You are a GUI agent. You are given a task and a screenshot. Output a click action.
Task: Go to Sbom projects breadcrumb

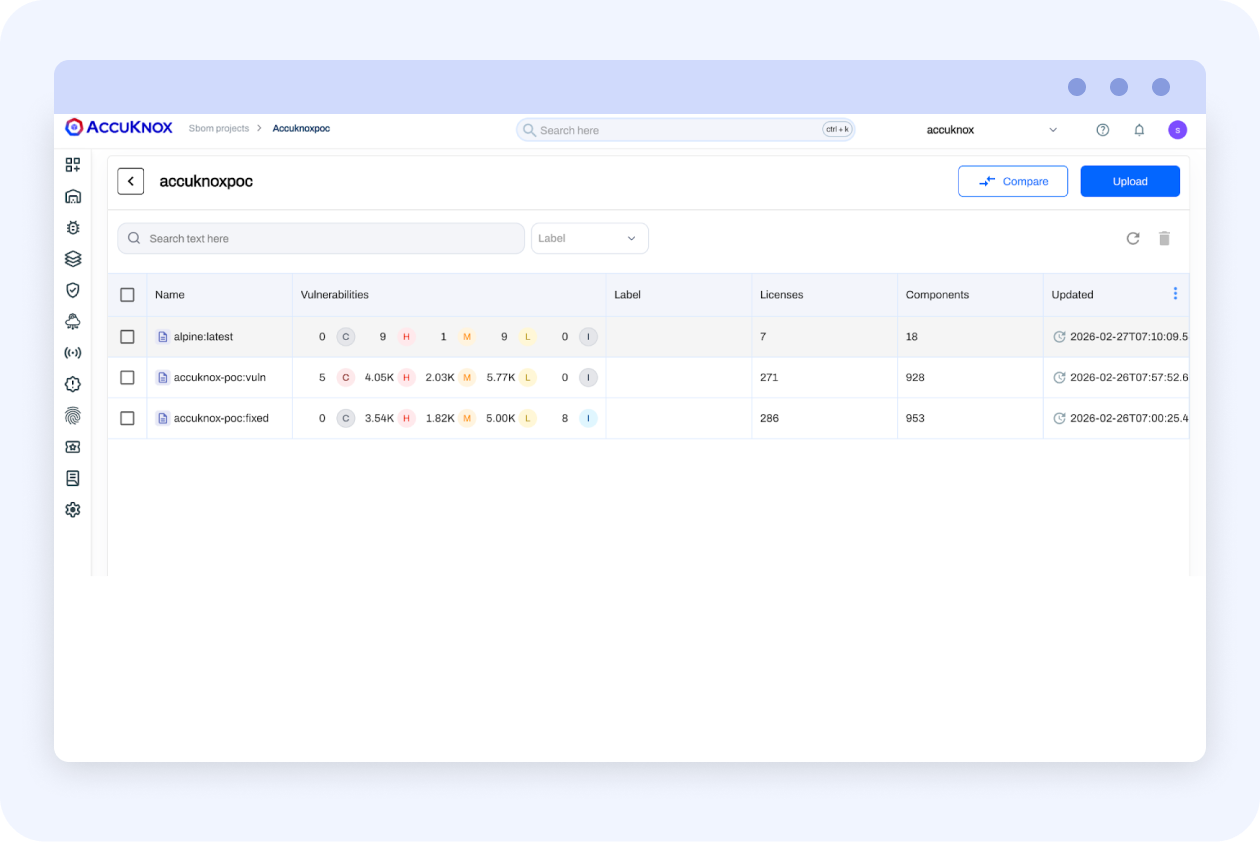click(219, 128)
